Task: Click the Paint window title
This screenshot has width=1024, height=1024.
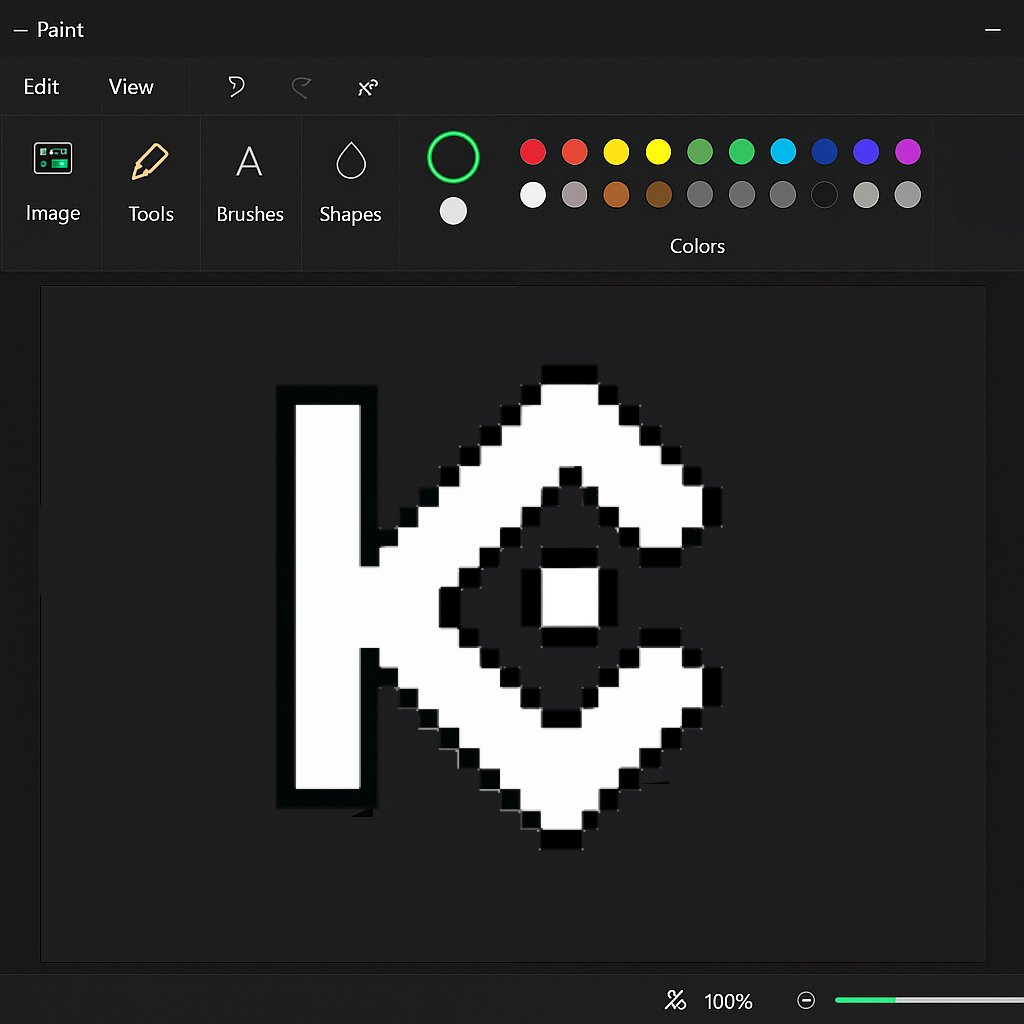Action: (60, 29)
